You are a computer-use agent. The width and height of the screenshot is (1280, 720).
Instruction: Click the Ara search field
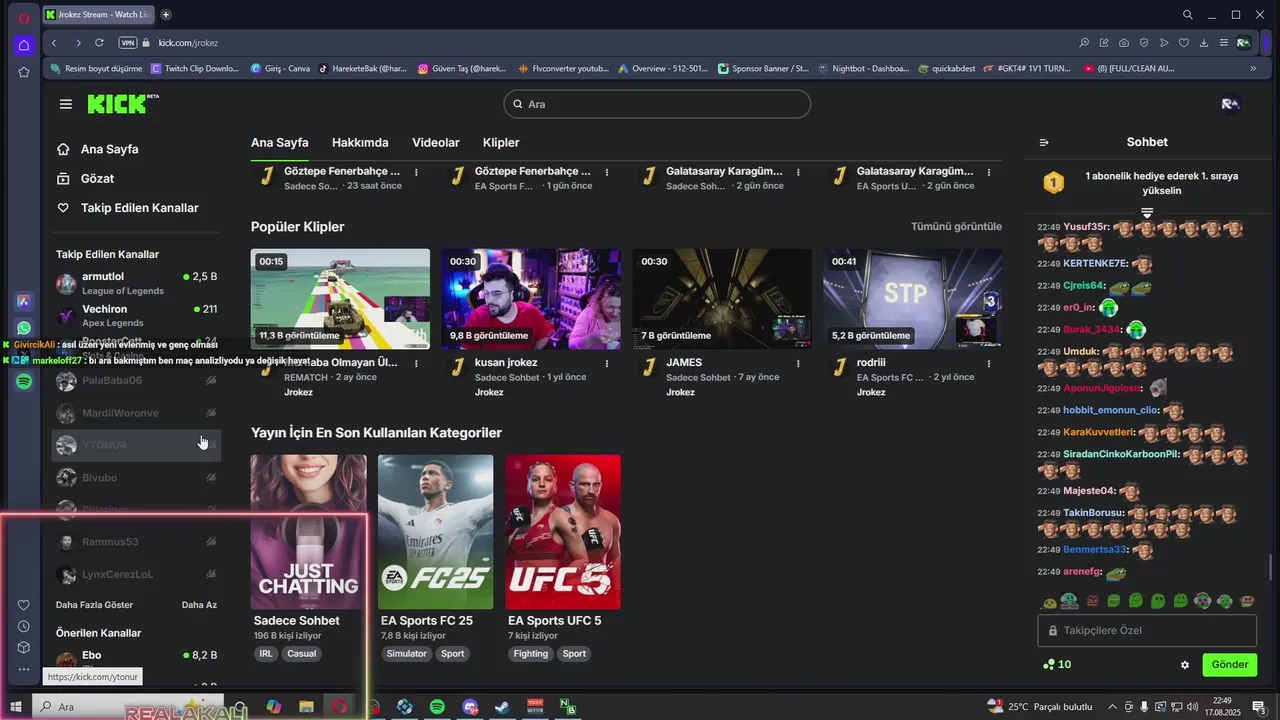[x=657, y=104]
